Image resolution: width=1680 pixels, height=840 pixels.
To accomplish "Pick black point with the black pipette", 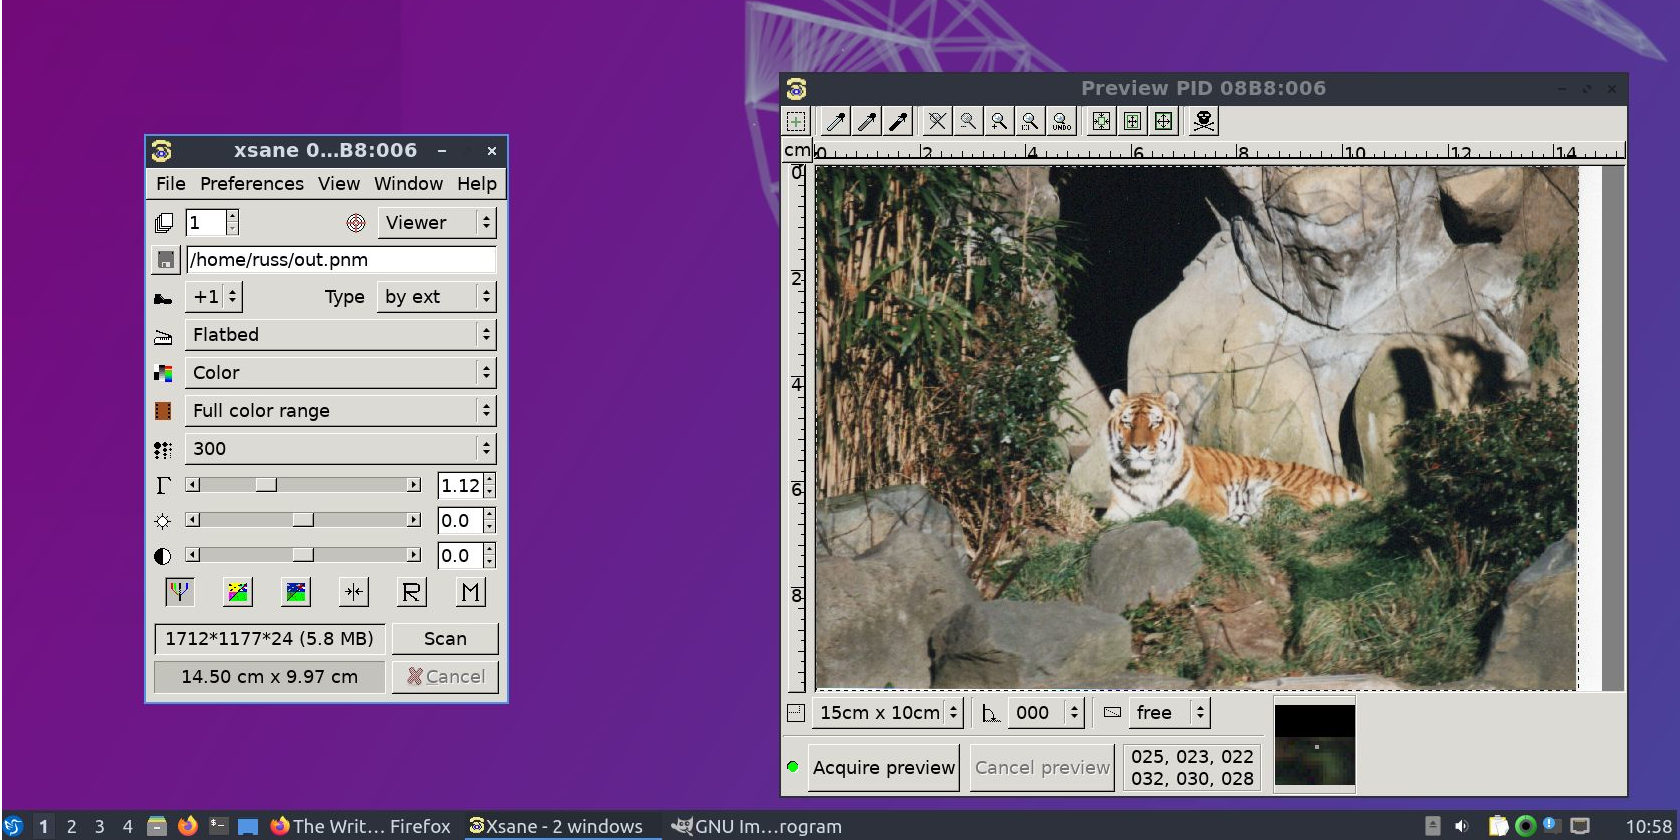I will pos(899,122).
